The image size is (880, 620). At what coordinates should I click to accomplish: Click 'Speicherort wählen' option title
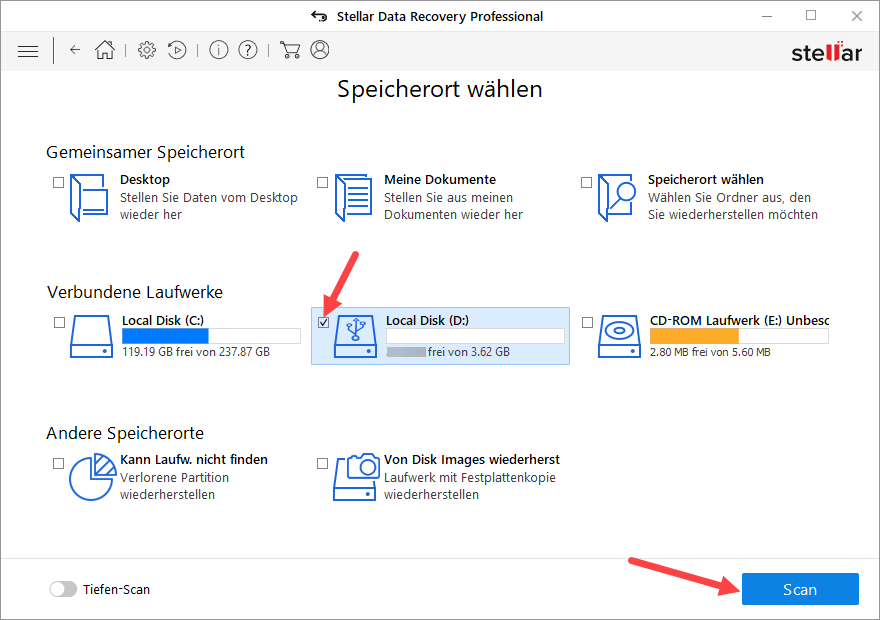pyautogui.click(x=705, y=180)
